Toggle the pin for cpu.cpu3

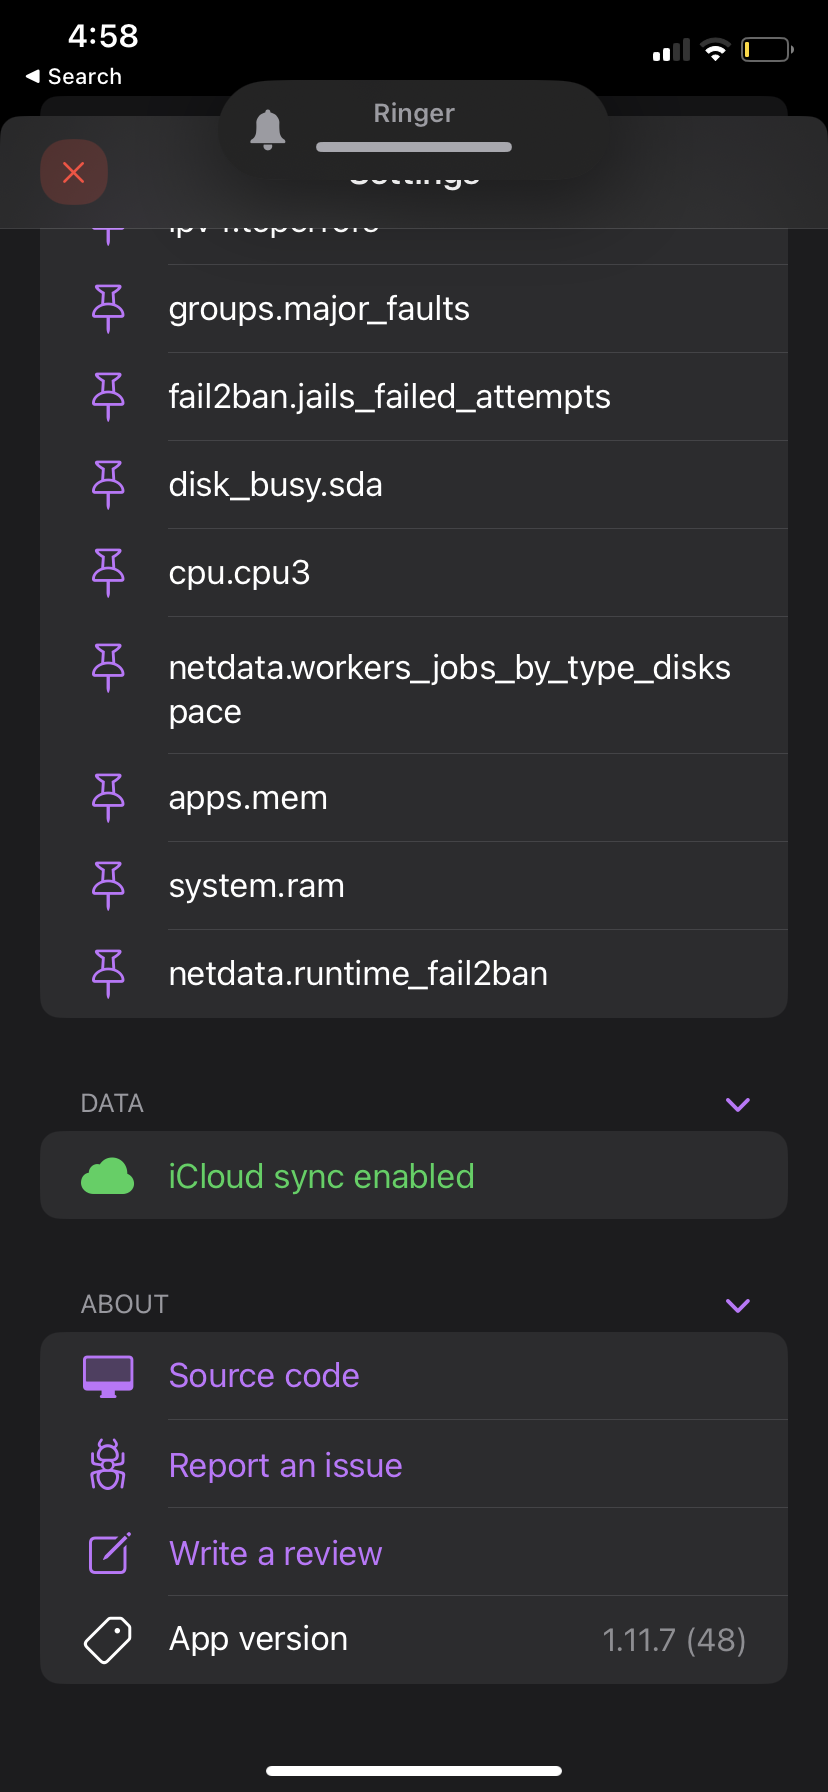(x=108, y=573)
